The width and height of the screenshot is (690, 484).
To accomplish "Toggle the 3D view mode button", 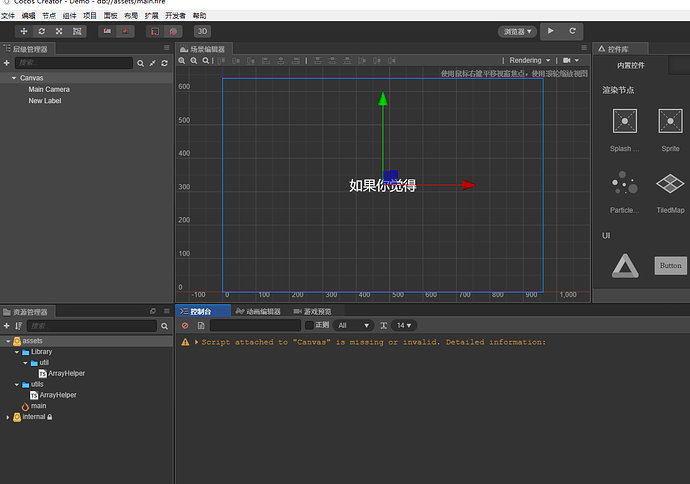I will point(202,32).
